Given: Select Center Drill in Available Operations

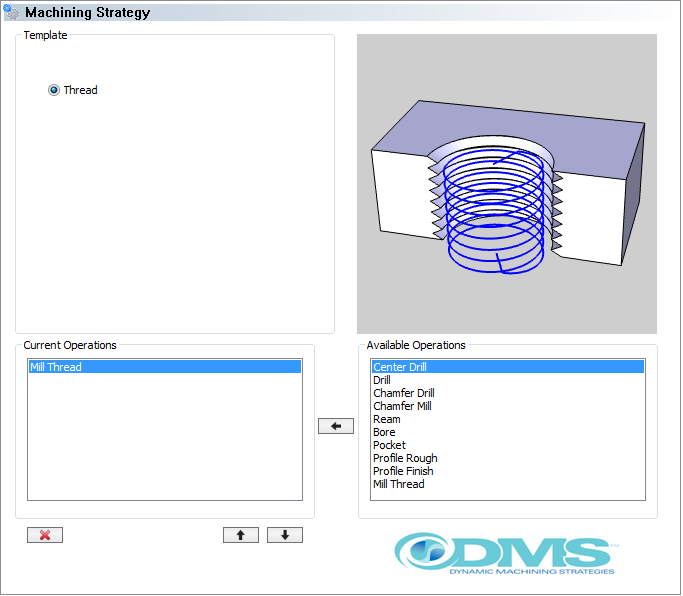Looking at the screenshot, I should click(x=507, y=367).
